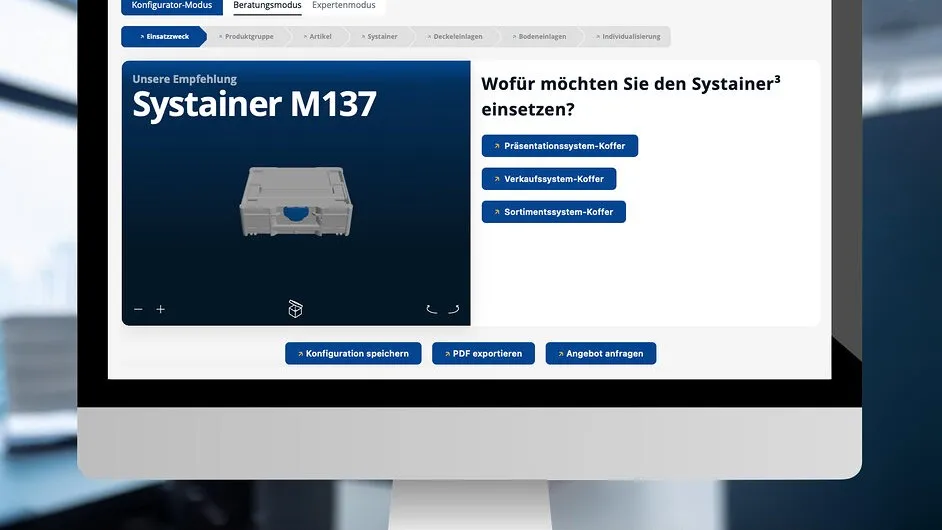Click the Systainer 3D model preview
Image resolution: width=942 pixels, height=530 pixels.
tap(296, 201)
